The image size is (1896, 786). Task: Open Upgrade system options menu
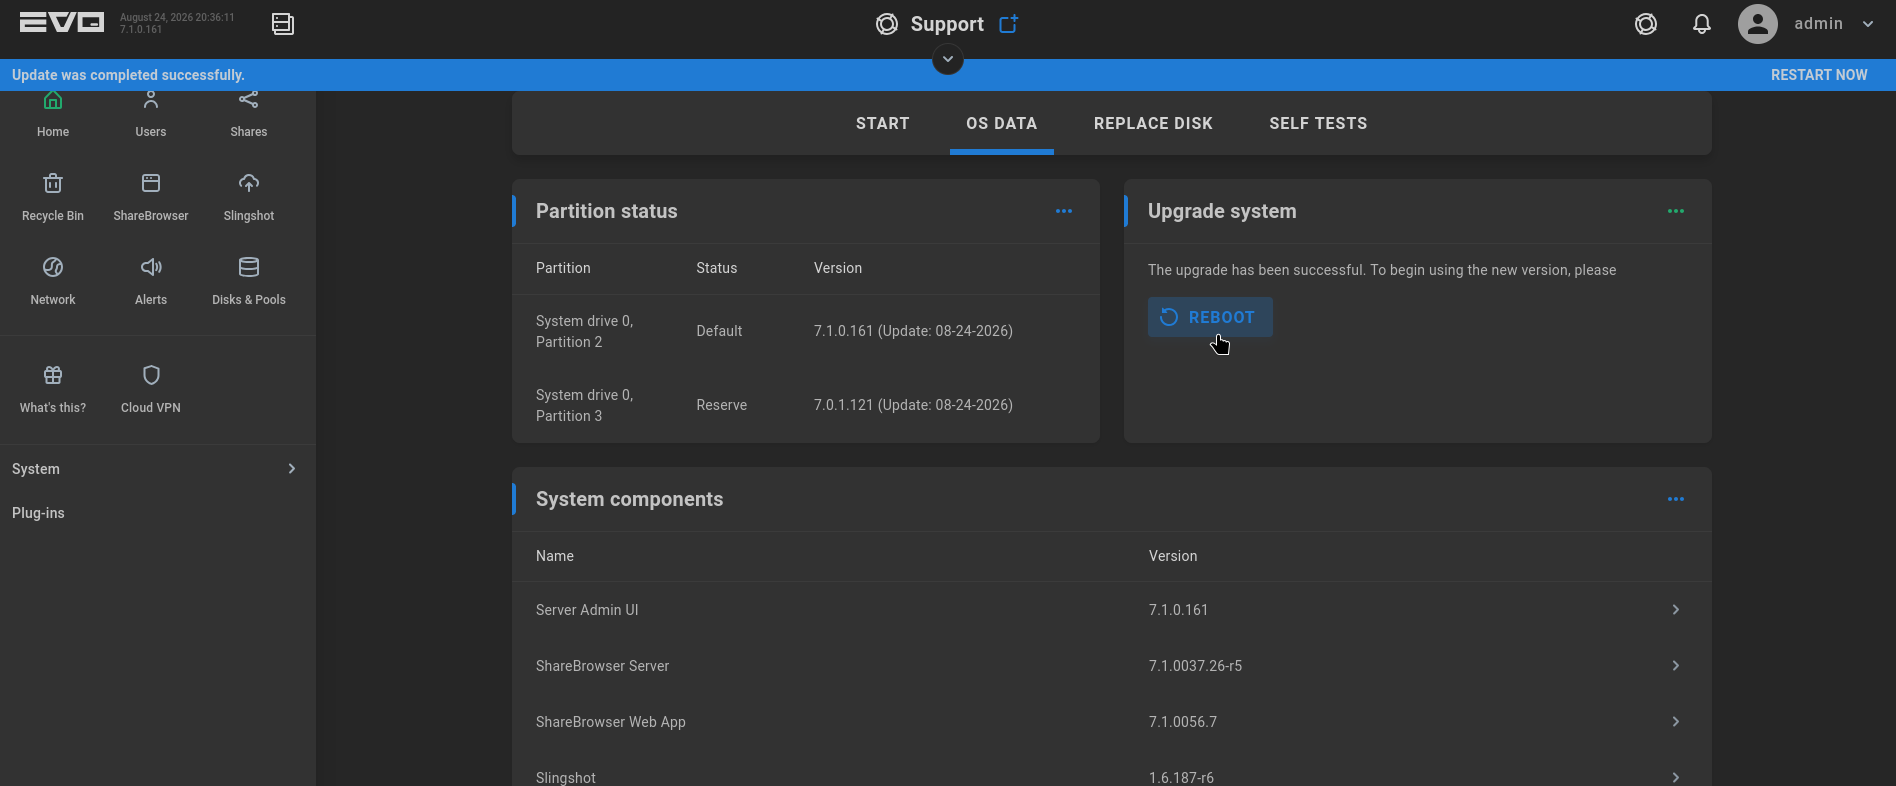[1676, 211]
